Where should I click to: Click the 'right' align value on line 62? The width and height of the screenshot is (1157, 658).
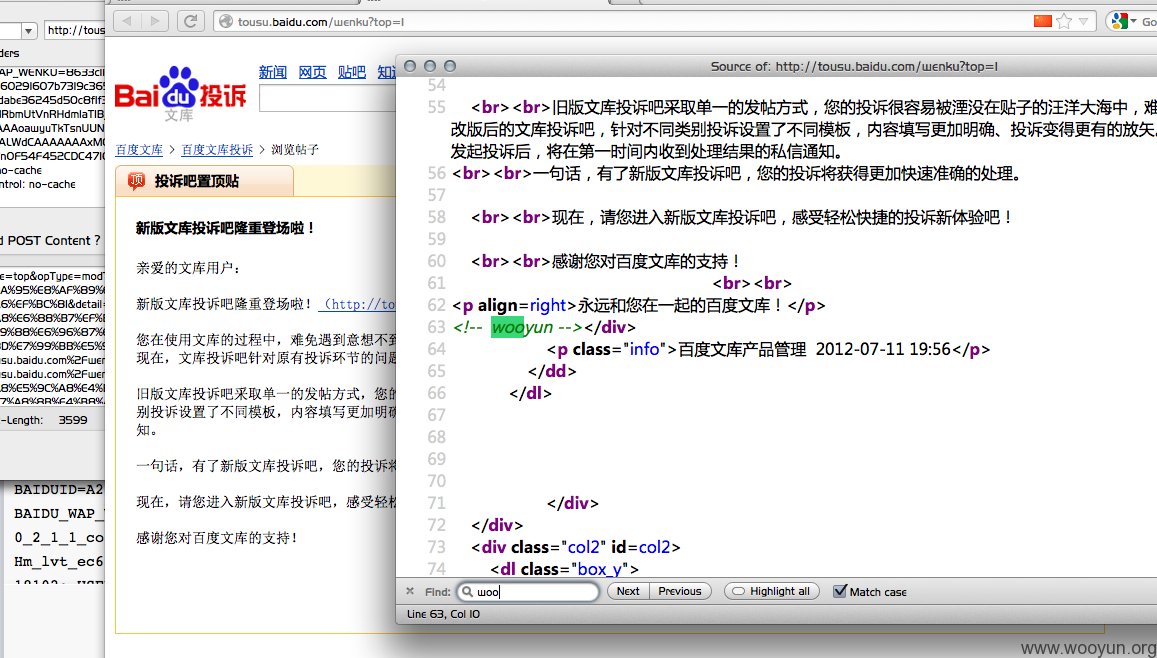(x=548, y=305)
